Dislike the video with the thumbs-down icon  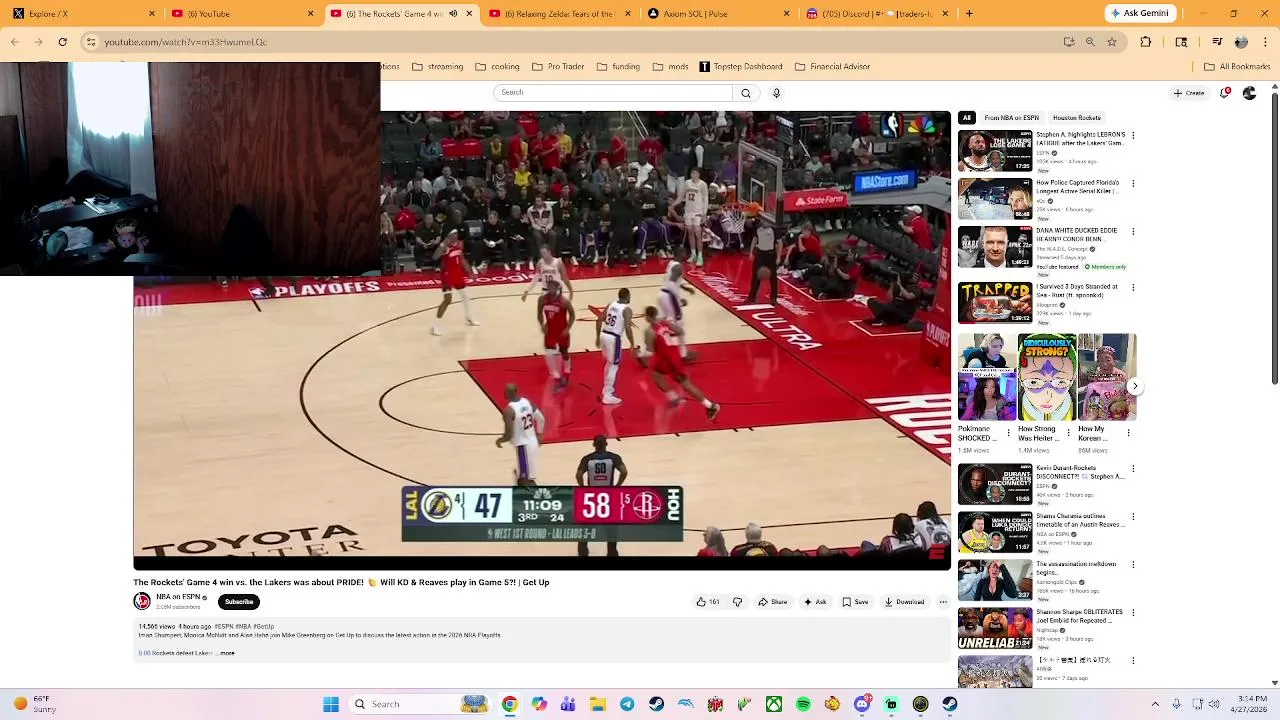(738, 602)
